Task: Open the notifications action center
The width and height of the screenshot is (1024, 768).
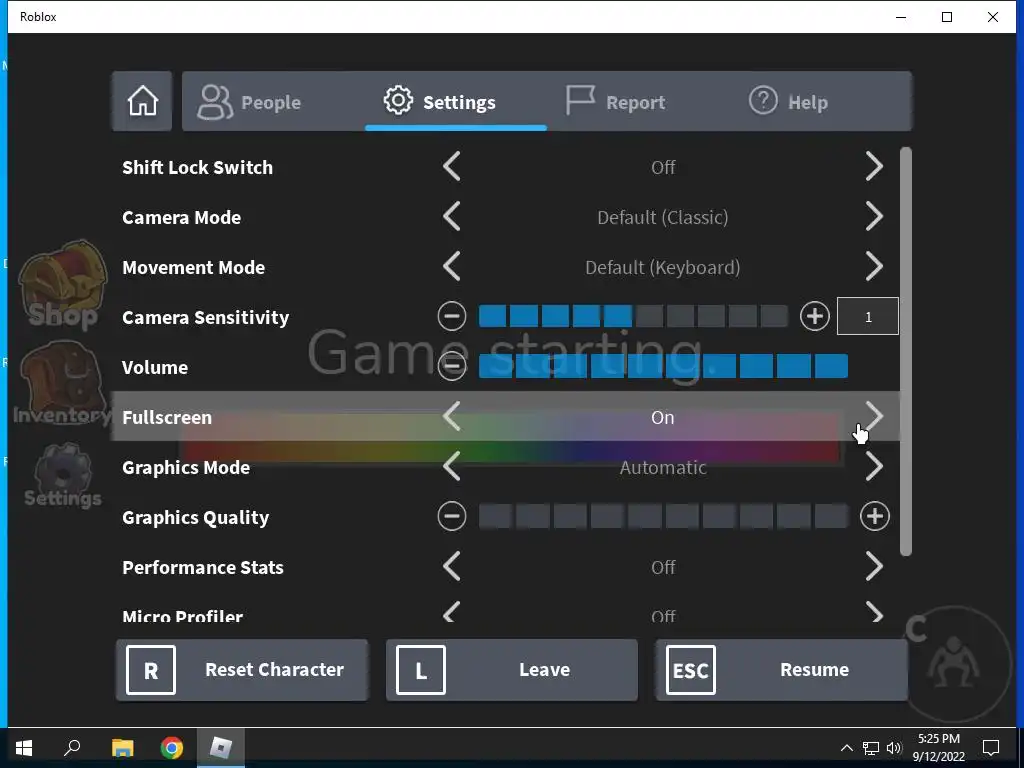Action: tap(991, 748)
